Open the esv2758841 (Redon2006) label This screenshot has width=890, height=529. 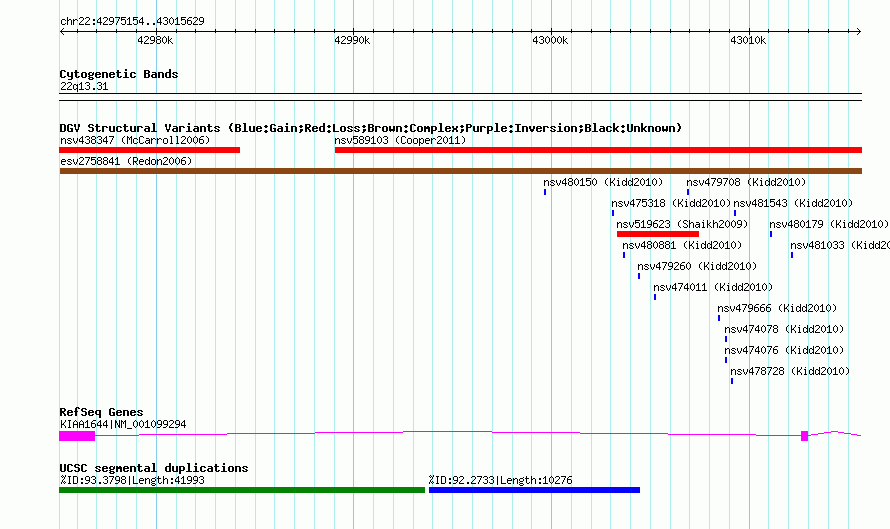click(x=126, y=161)
